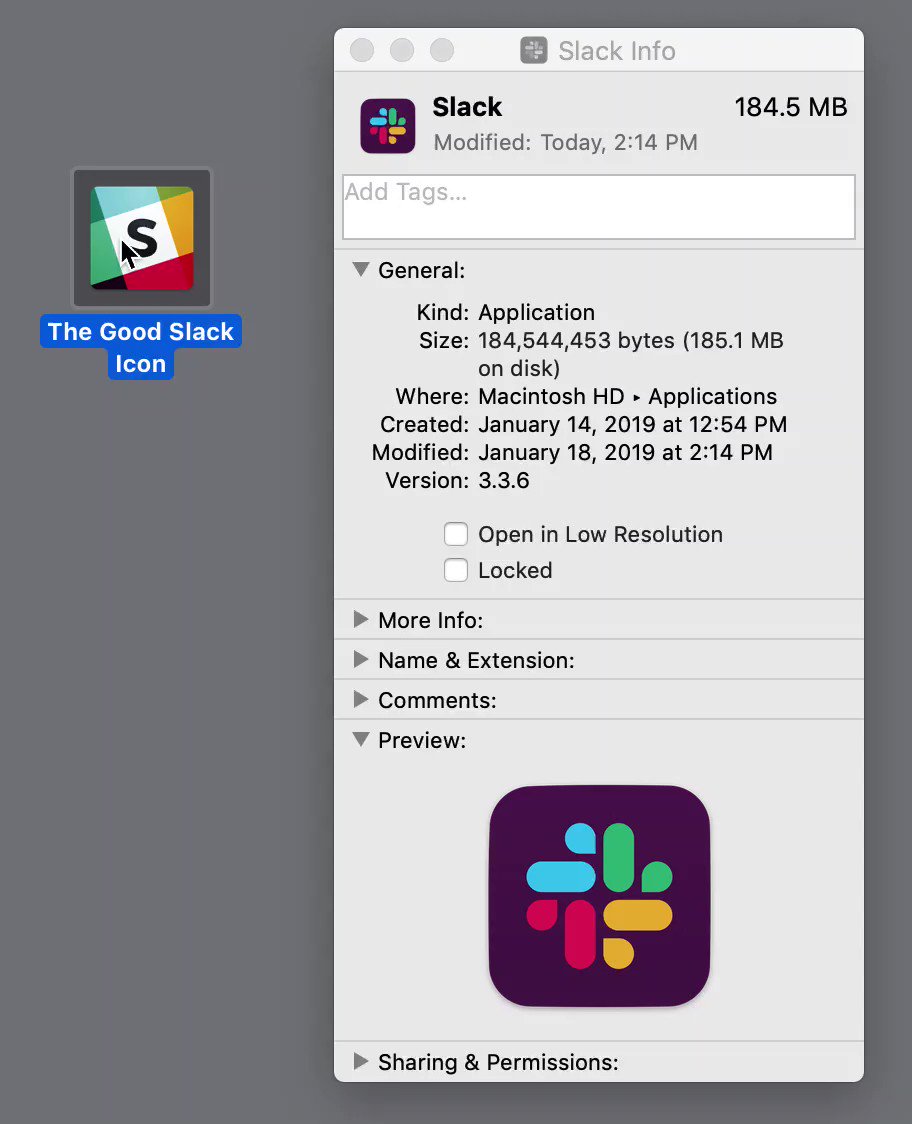Close the Slack Info window
Screen dimensions: 912x1124
(x=362, y=50)
